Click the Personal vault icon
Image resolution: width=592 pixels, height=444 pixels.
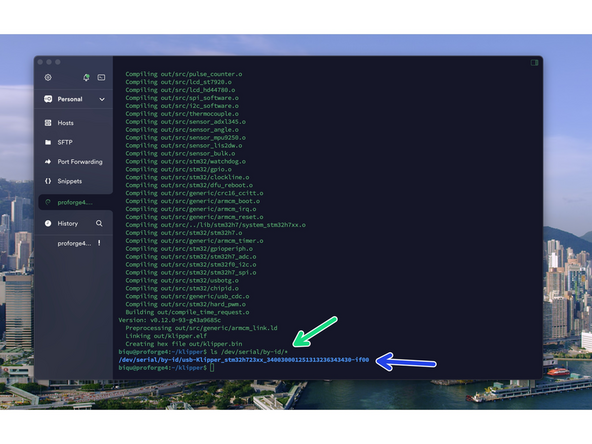click(48, 99)
